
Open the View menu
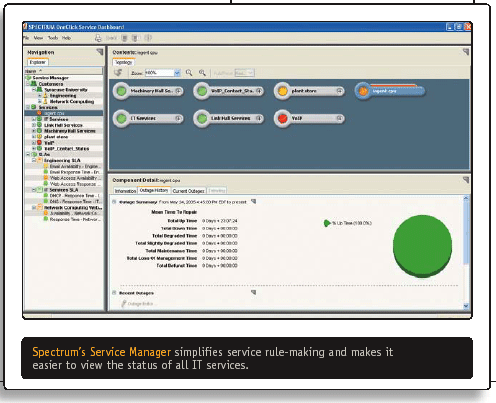click(38, 38)
